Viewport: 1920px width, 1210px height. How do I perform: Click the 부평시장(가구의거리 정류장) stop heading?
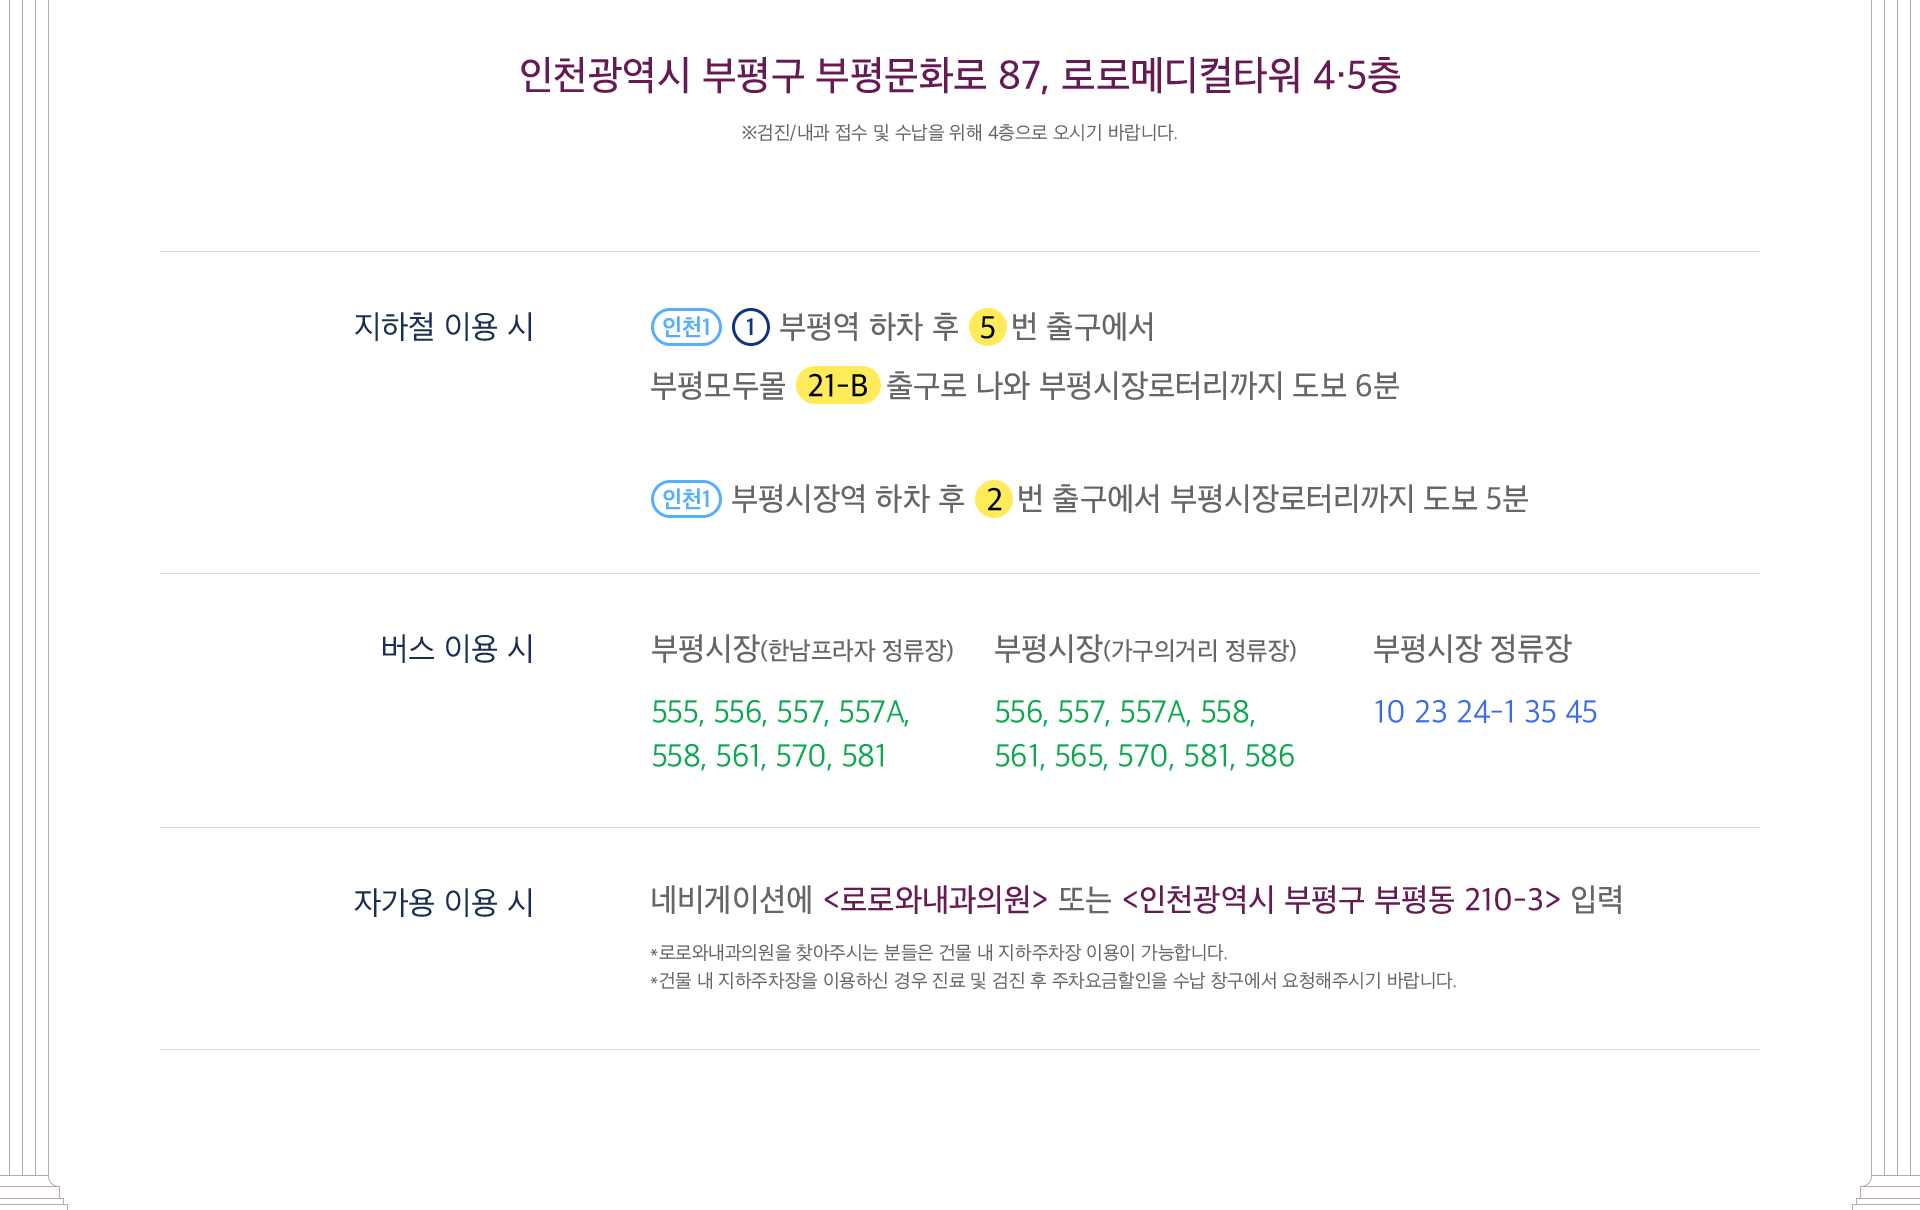coord(1145,649)
